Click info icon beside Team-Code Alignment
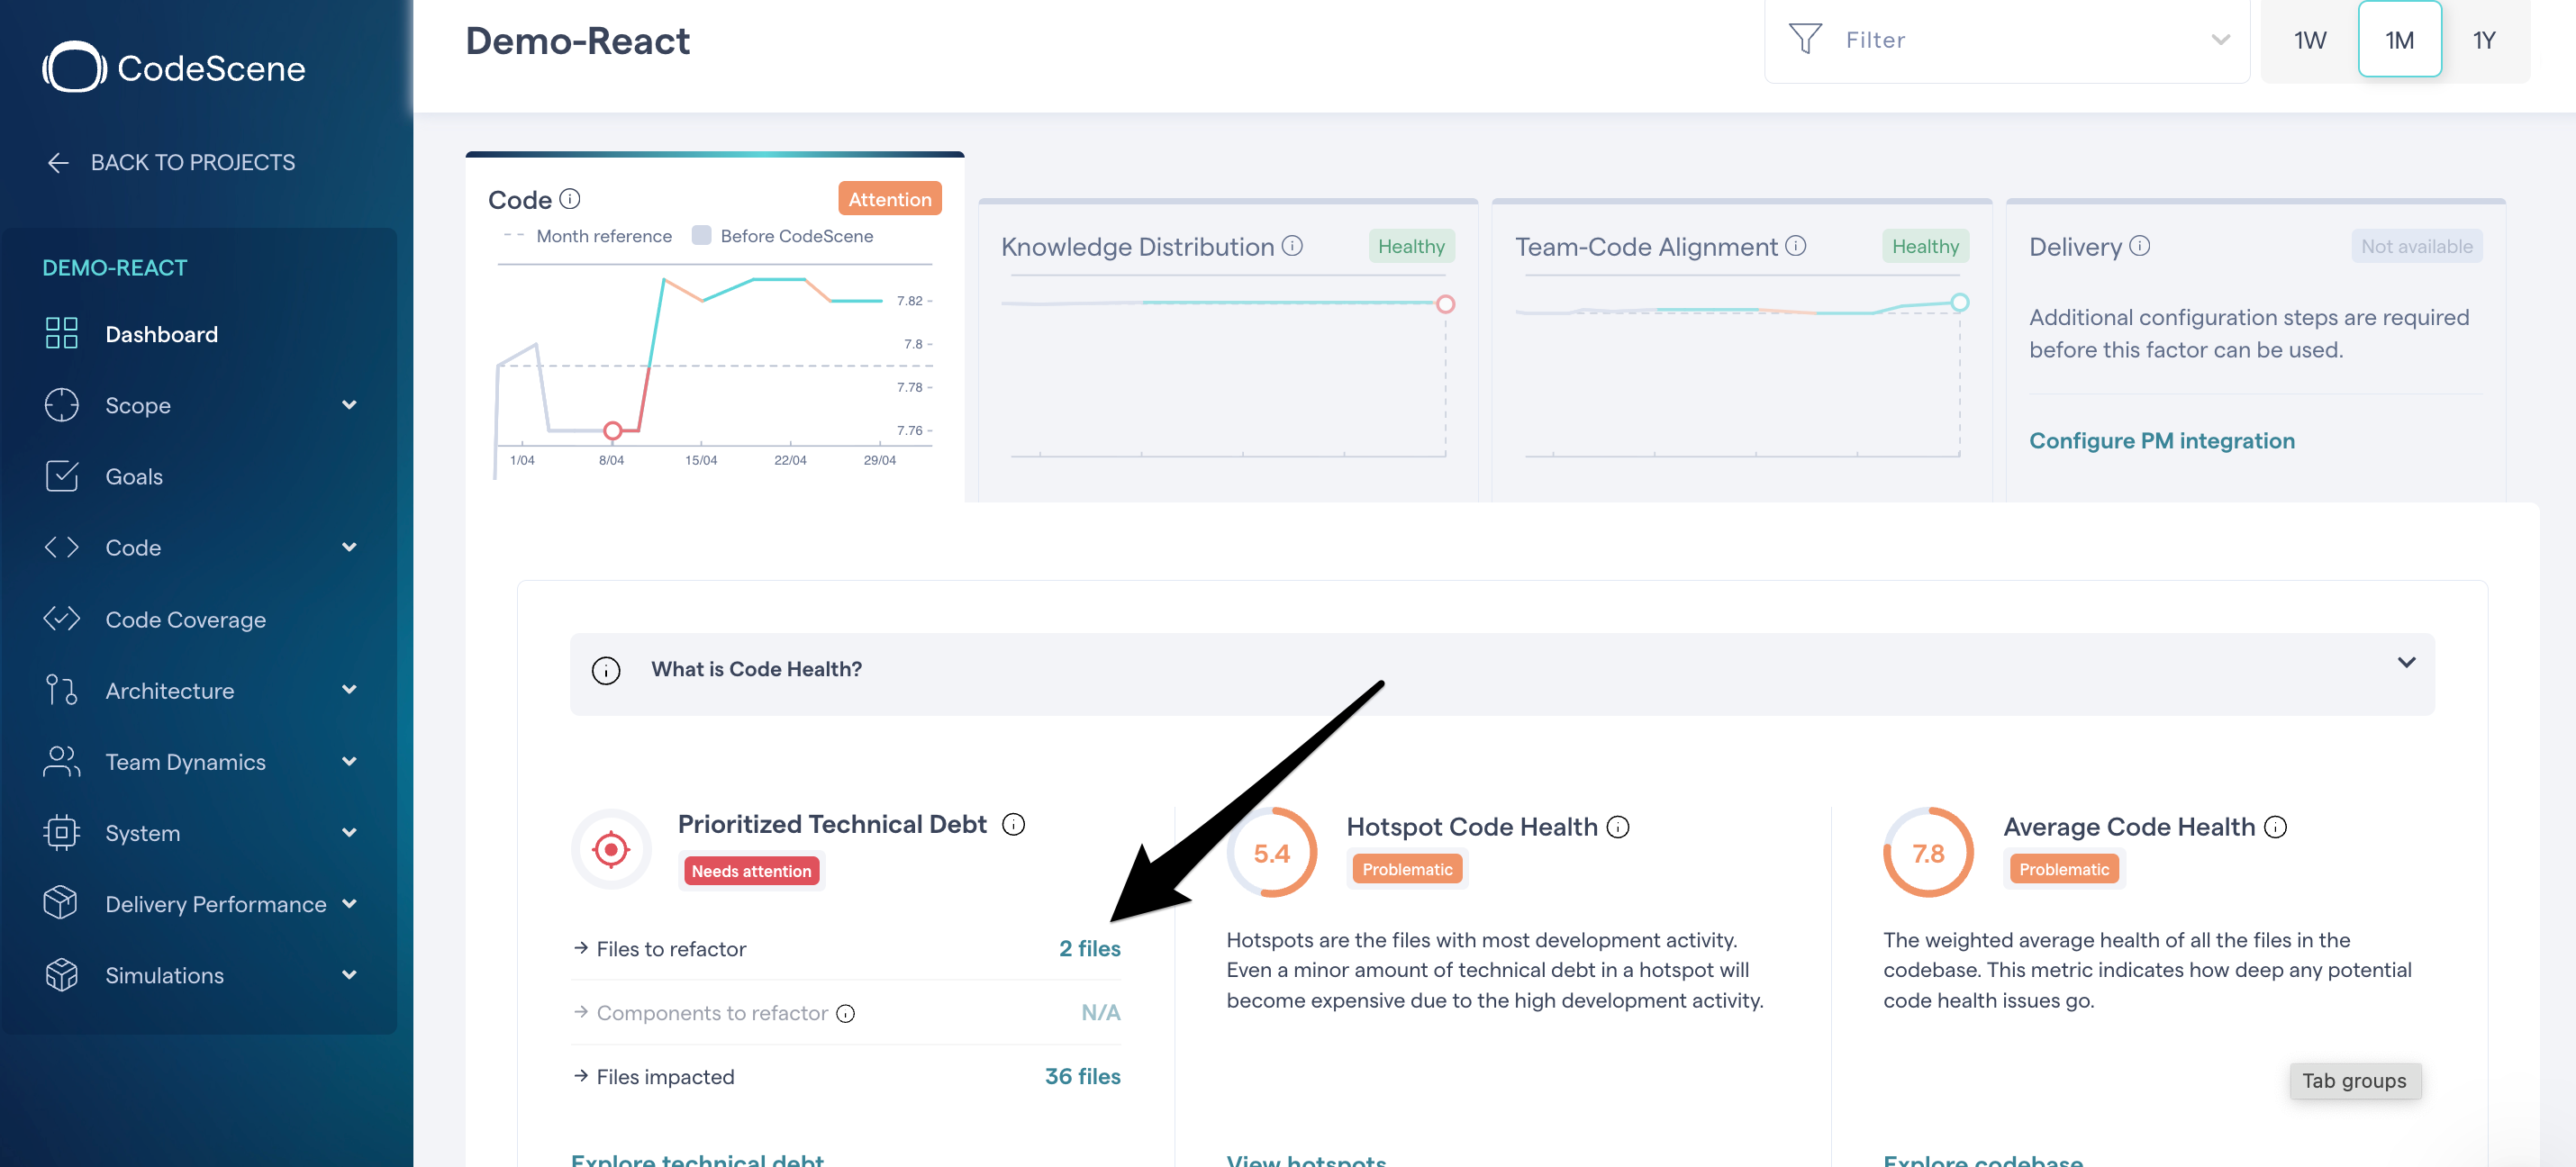 (1796, 245)
